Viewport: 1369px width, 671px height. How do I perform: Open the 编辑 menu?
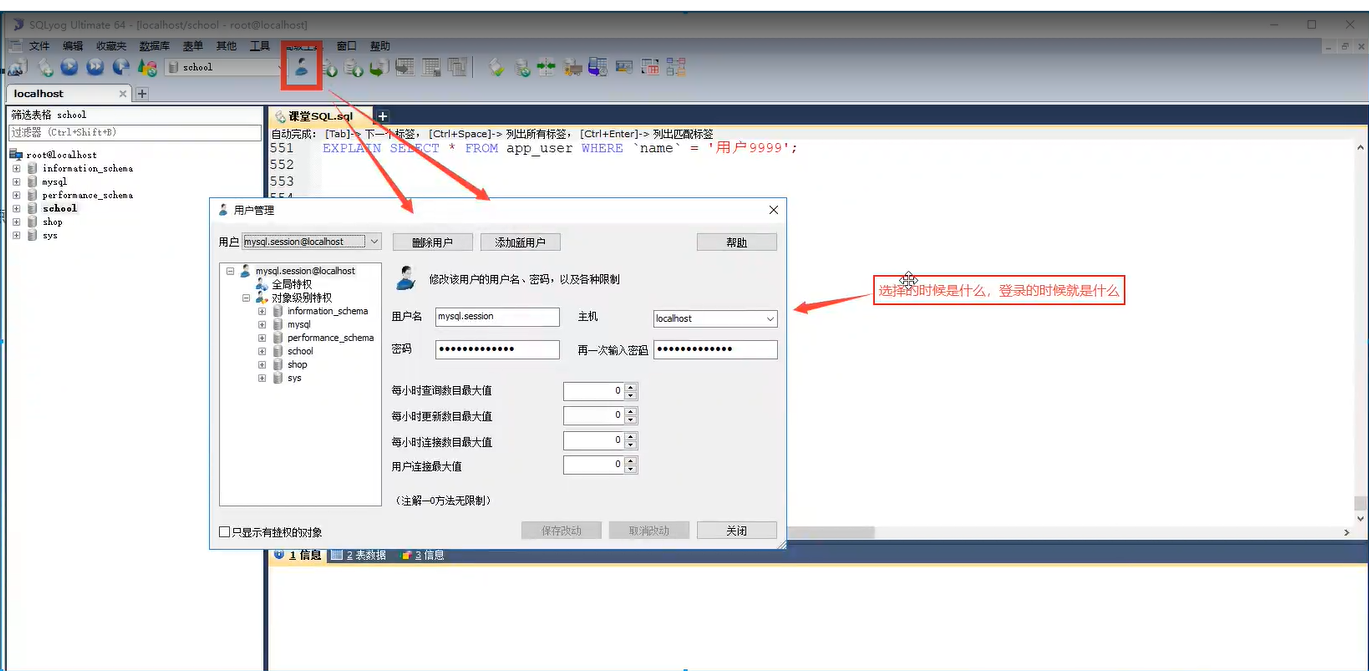(73, 46)
